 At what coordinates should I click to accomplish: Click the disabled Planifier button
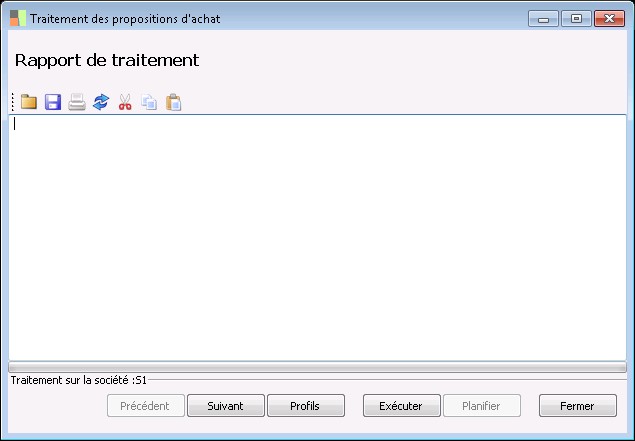[482, 406]
